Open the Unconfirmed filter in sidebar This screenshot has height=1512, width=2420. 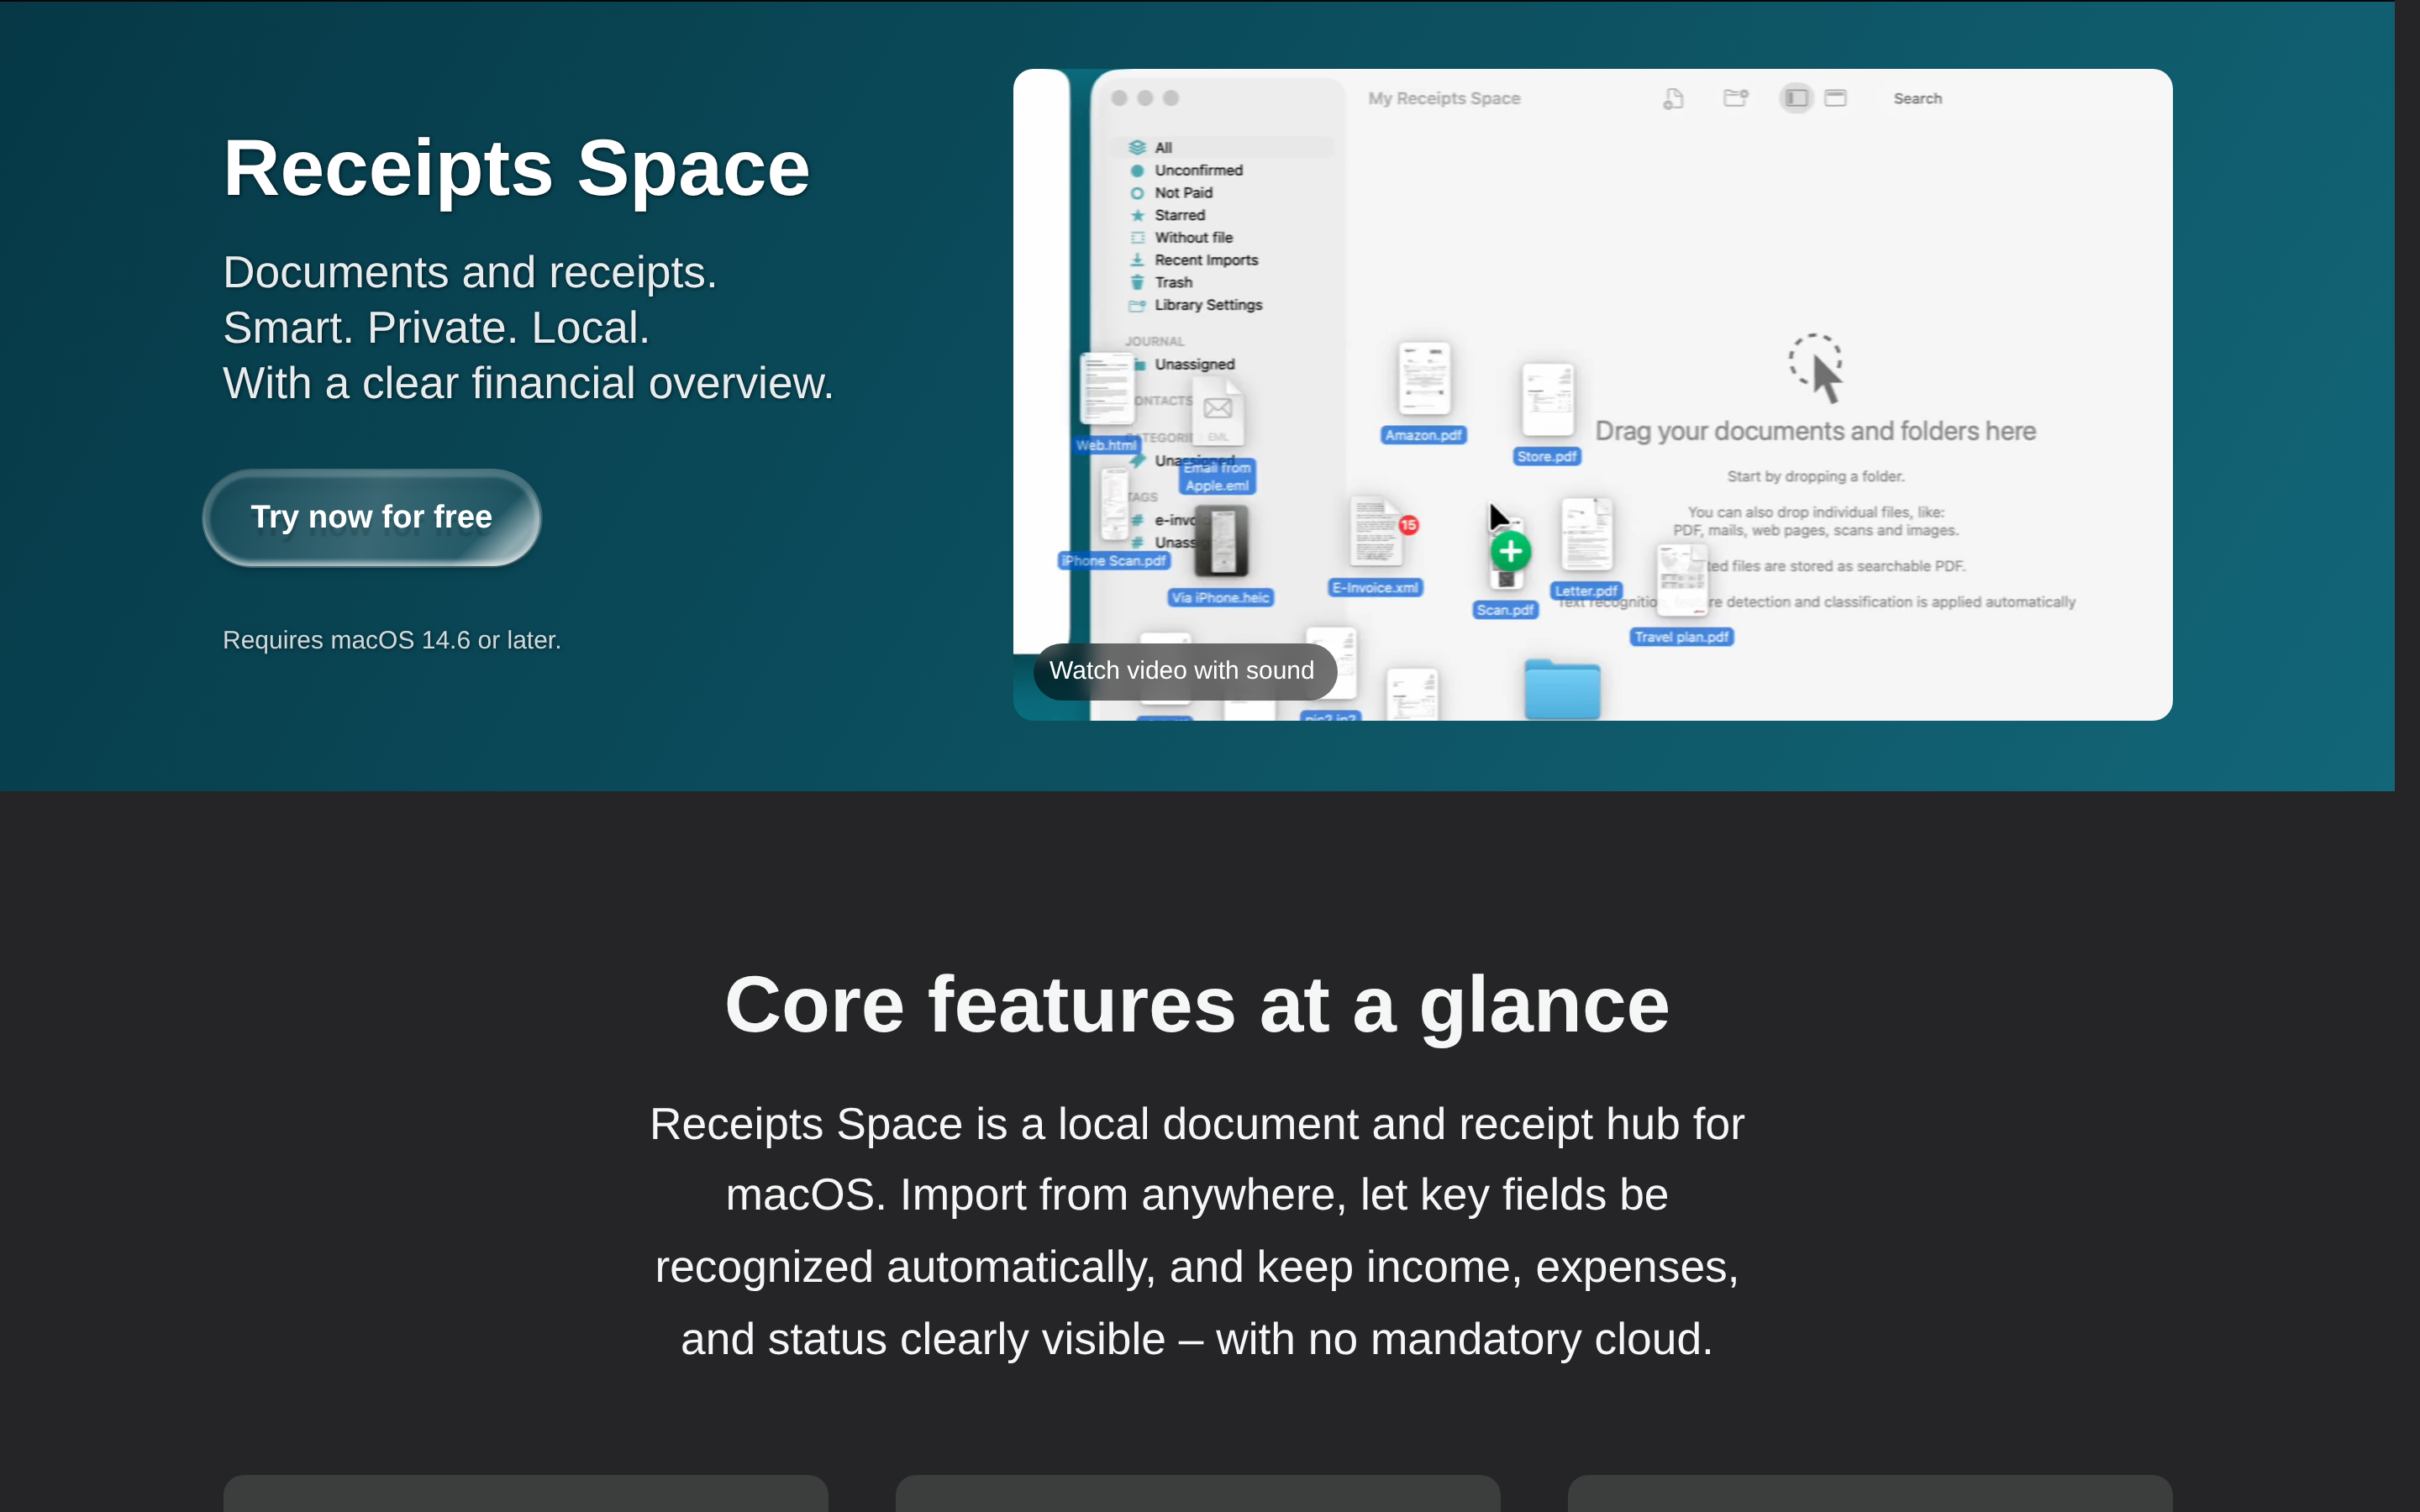[1197, 170]
